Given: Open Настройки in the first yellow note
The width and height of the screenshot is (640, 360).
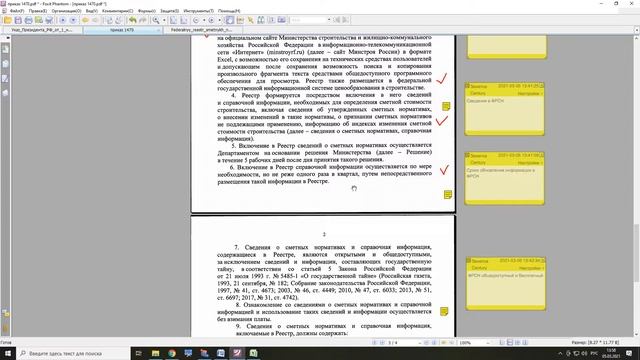Looking at the screenshot, I should coord(530,93).
